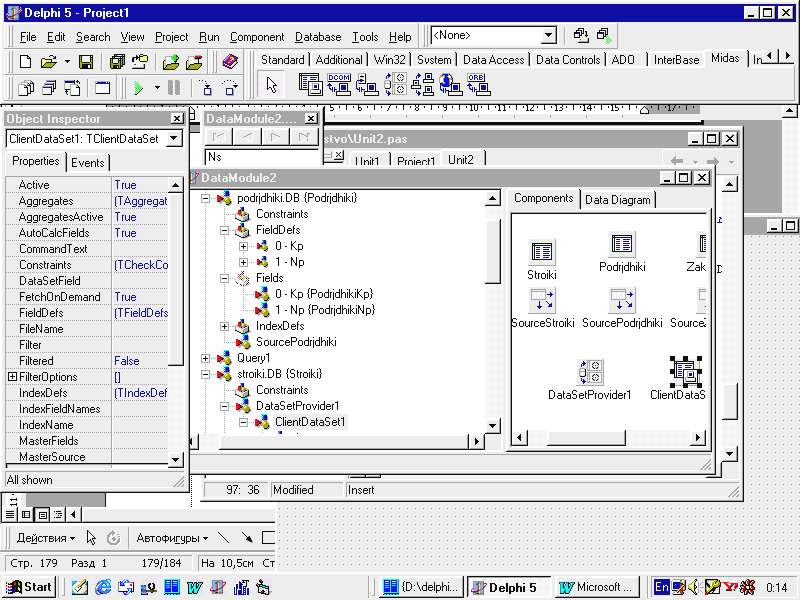800x600 pixels.
Task: Click the Run green arrow icon
Action: tap(138, 88)
